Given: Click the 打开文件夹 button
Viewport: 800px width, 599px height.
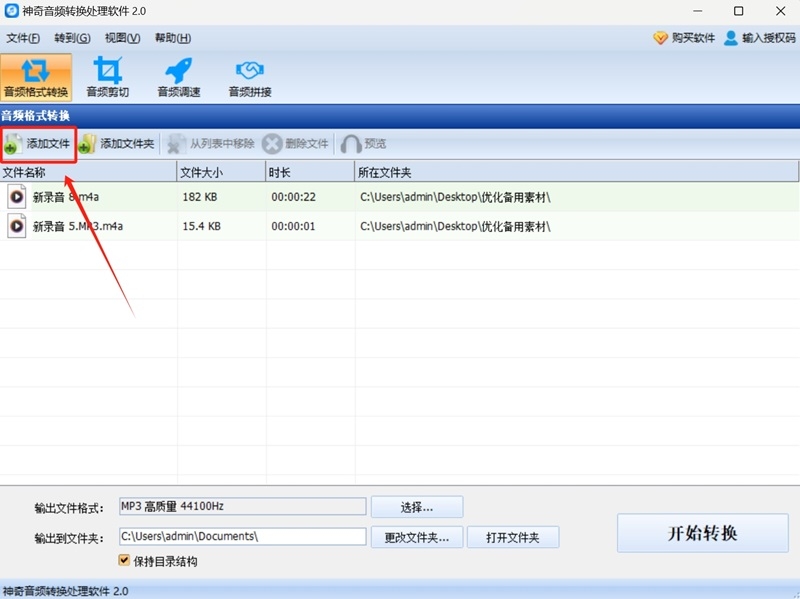Looking at the screenshot, I should click(513, 537).
